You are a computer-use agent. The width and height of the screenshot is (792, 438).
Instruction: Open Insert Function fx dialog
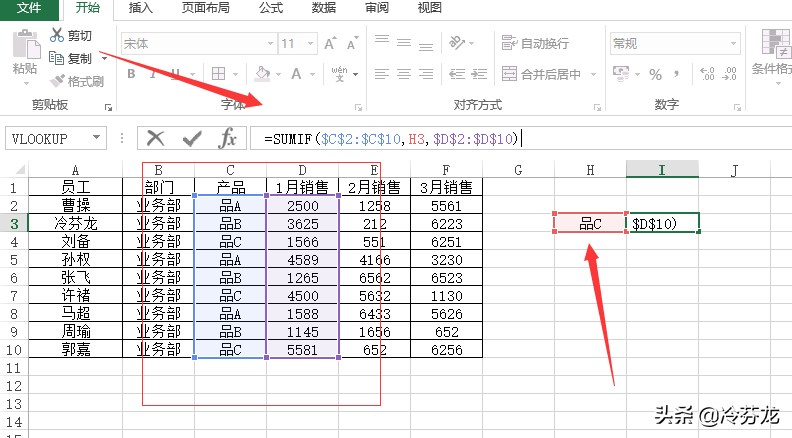(227, 138)
